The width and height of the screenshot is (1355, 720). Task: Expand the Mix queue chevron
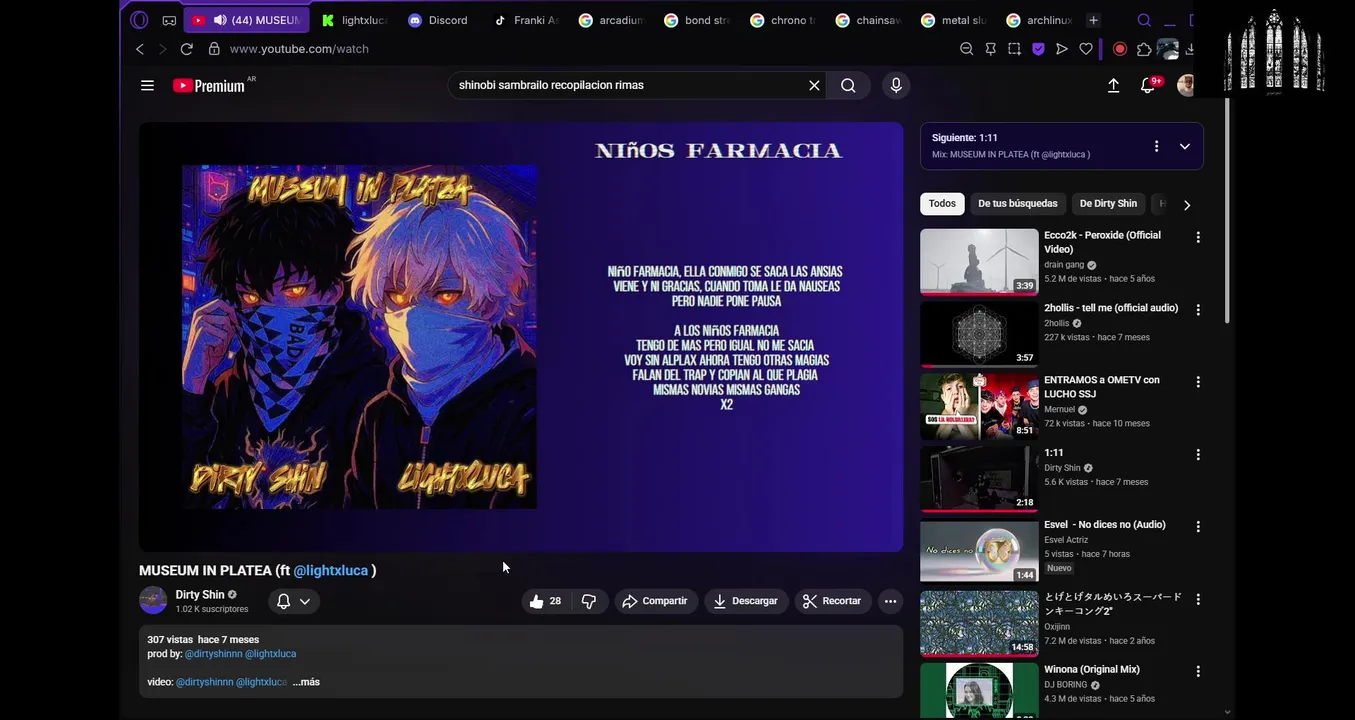(1184, 146)
